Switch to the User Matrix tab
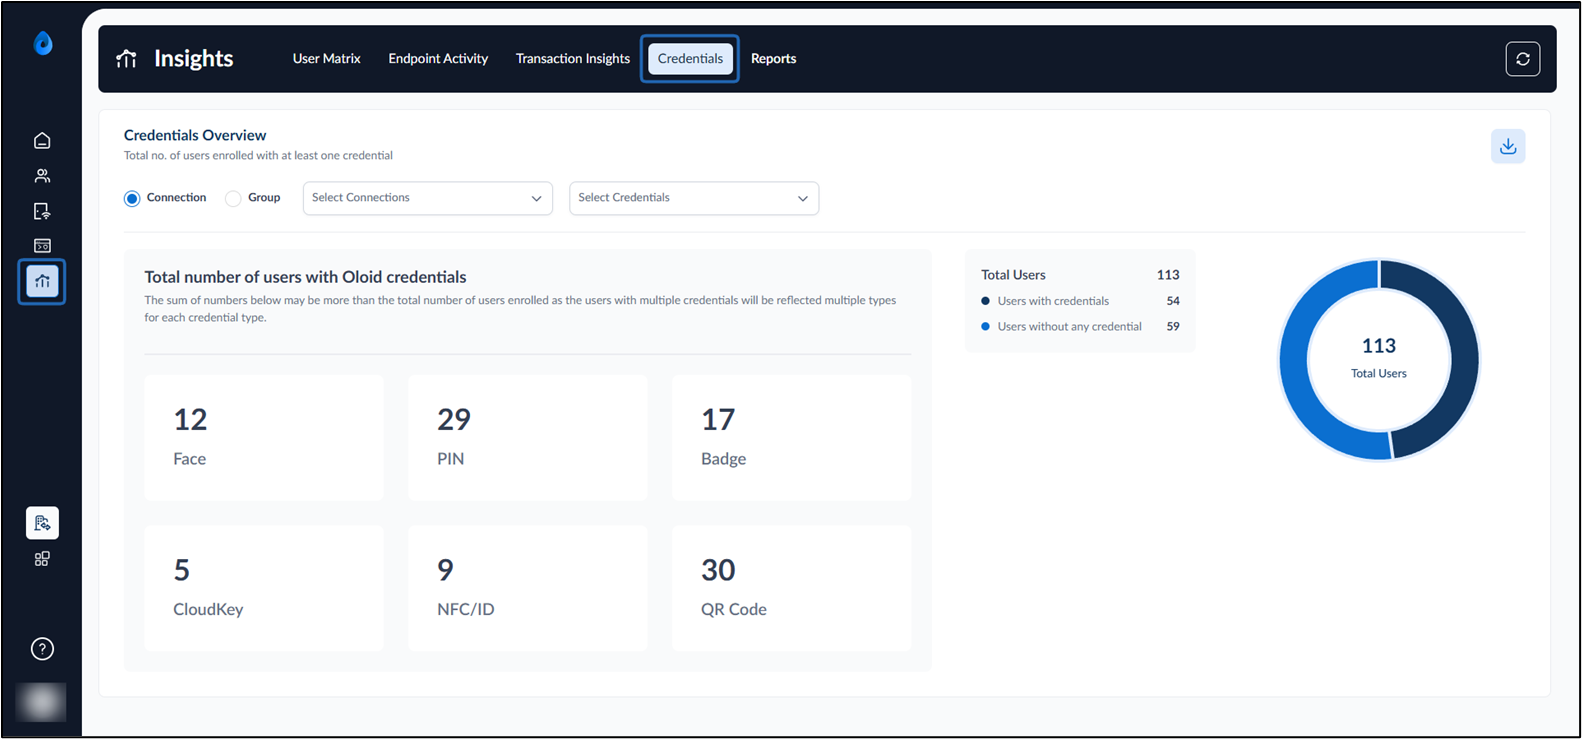Image resolution: width=1582 pixels, height=739 pixels. point(327,59)
